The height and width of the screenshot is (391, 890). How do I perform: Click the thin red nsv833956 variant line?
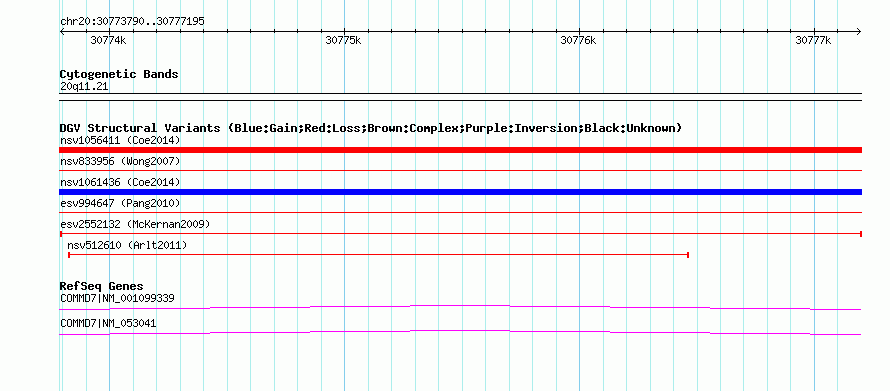point(460,170)
